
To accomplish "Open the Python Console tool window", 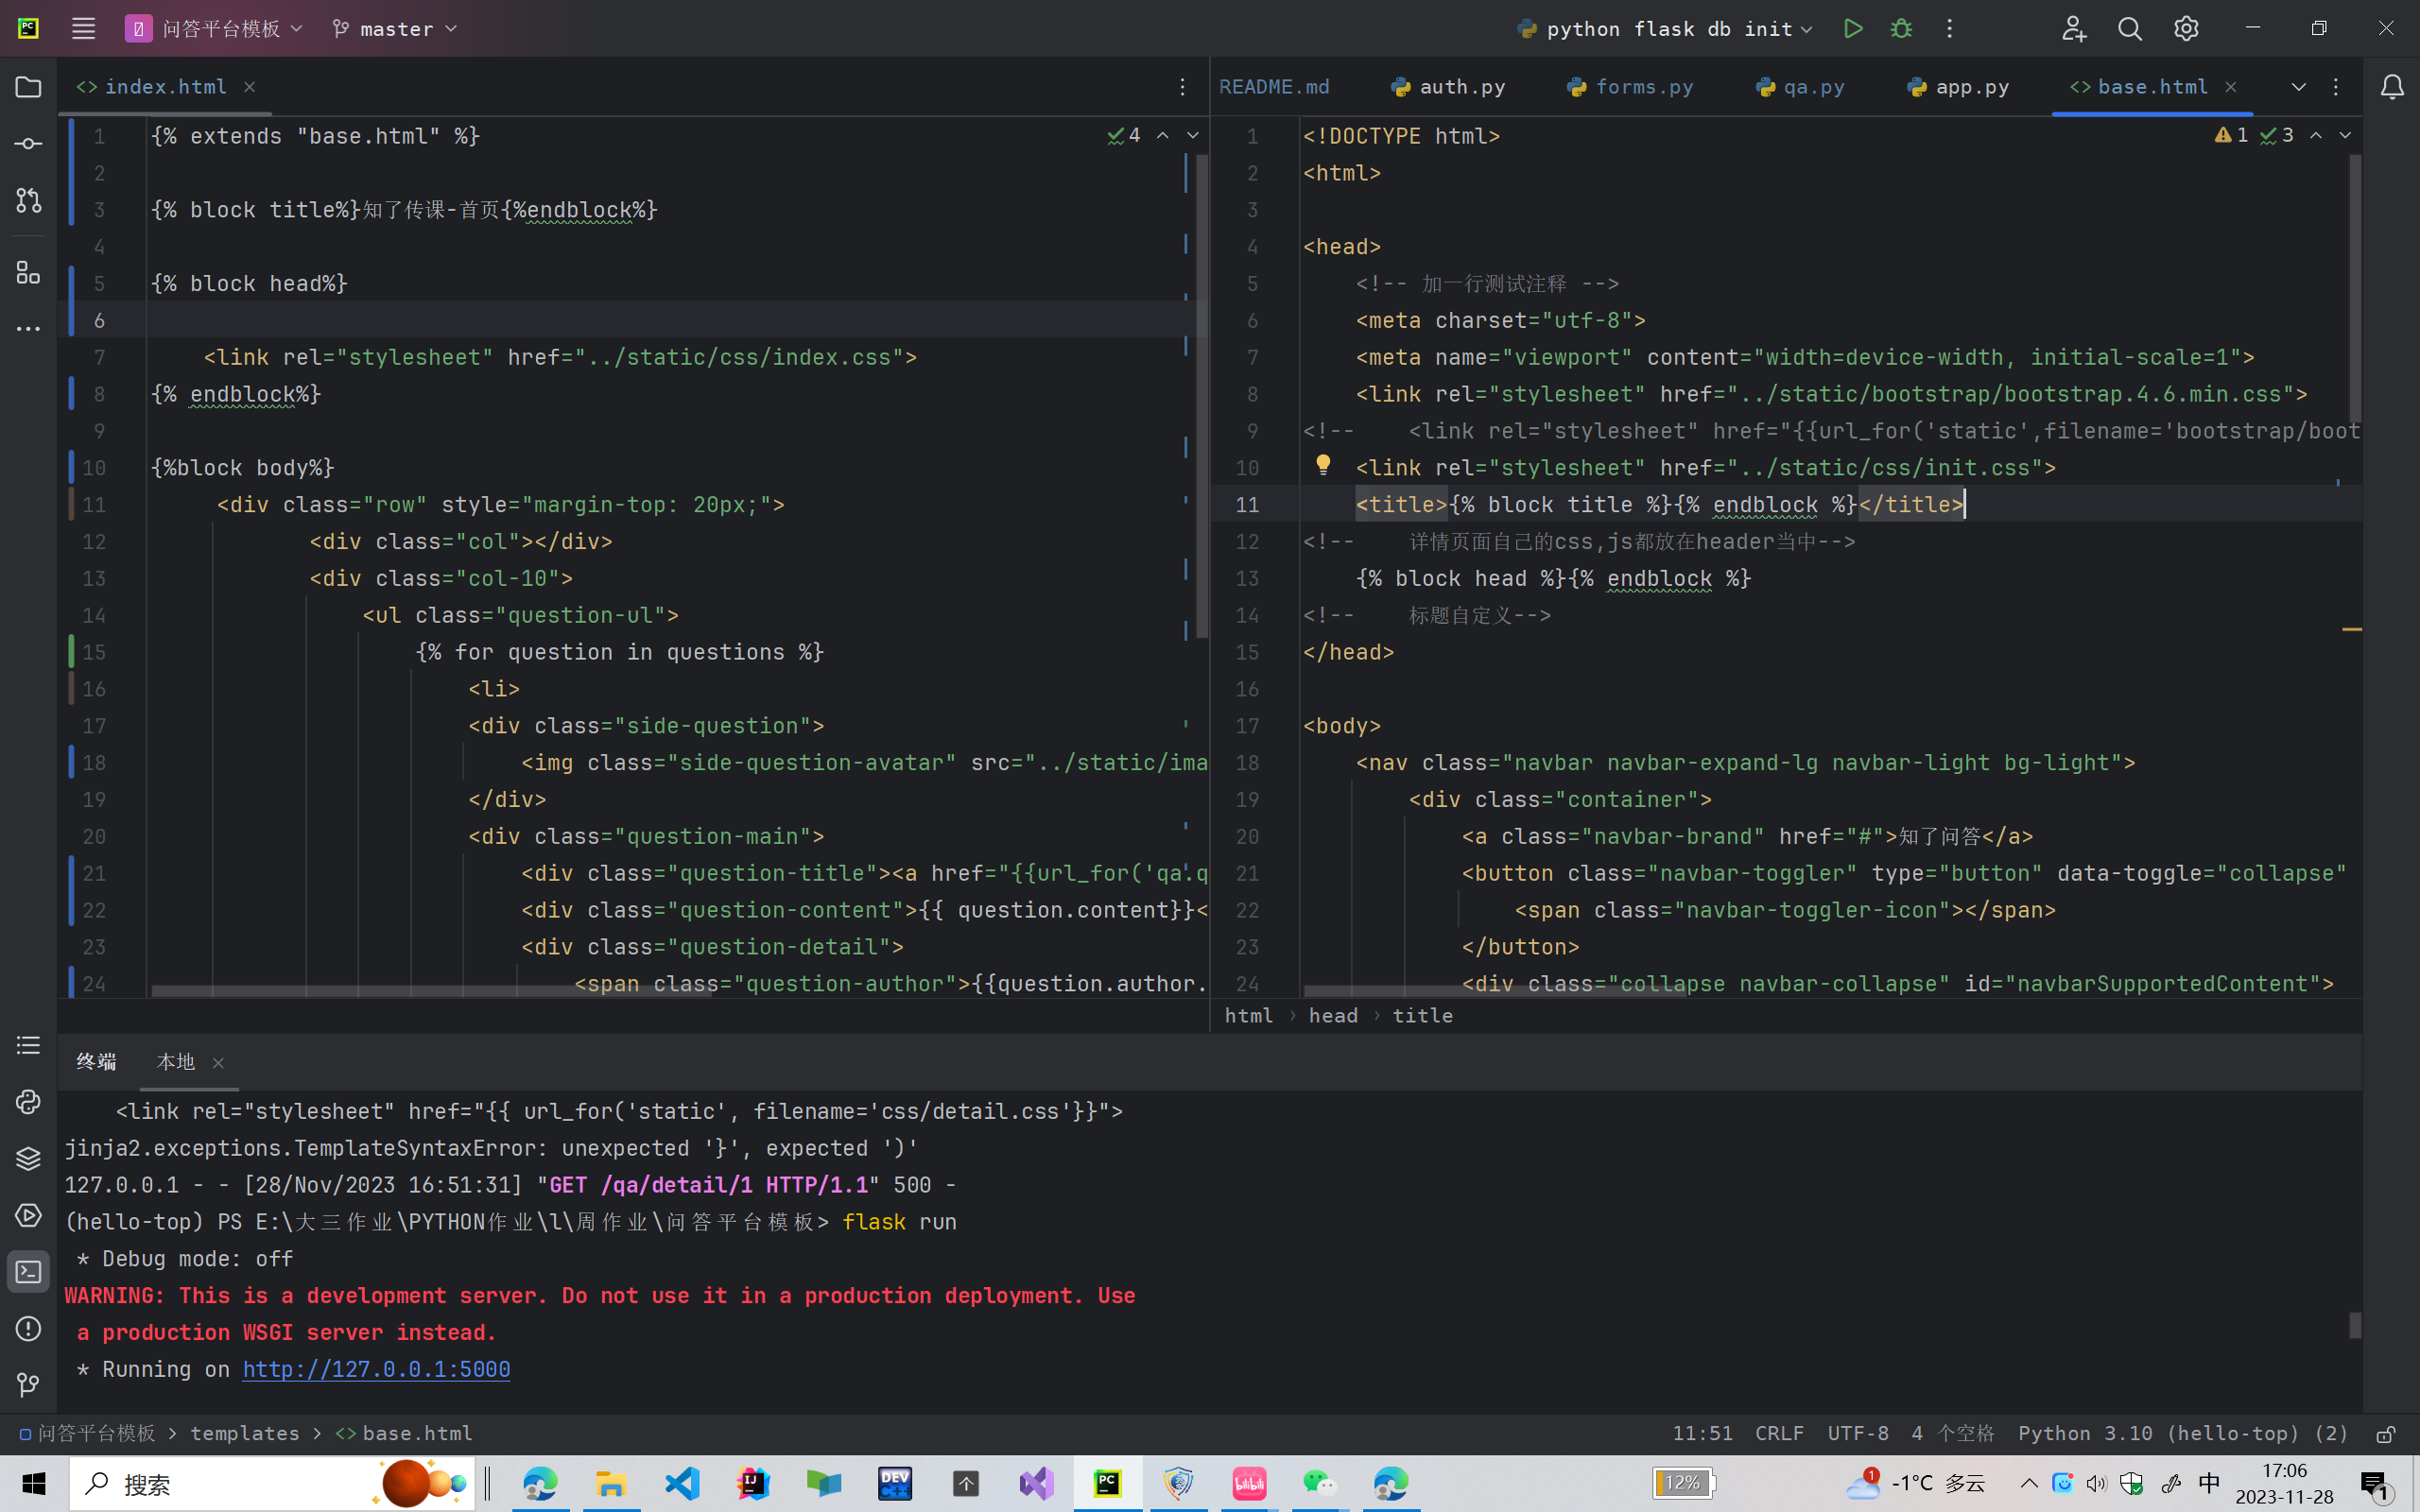I will click(x=28, y=1102).
